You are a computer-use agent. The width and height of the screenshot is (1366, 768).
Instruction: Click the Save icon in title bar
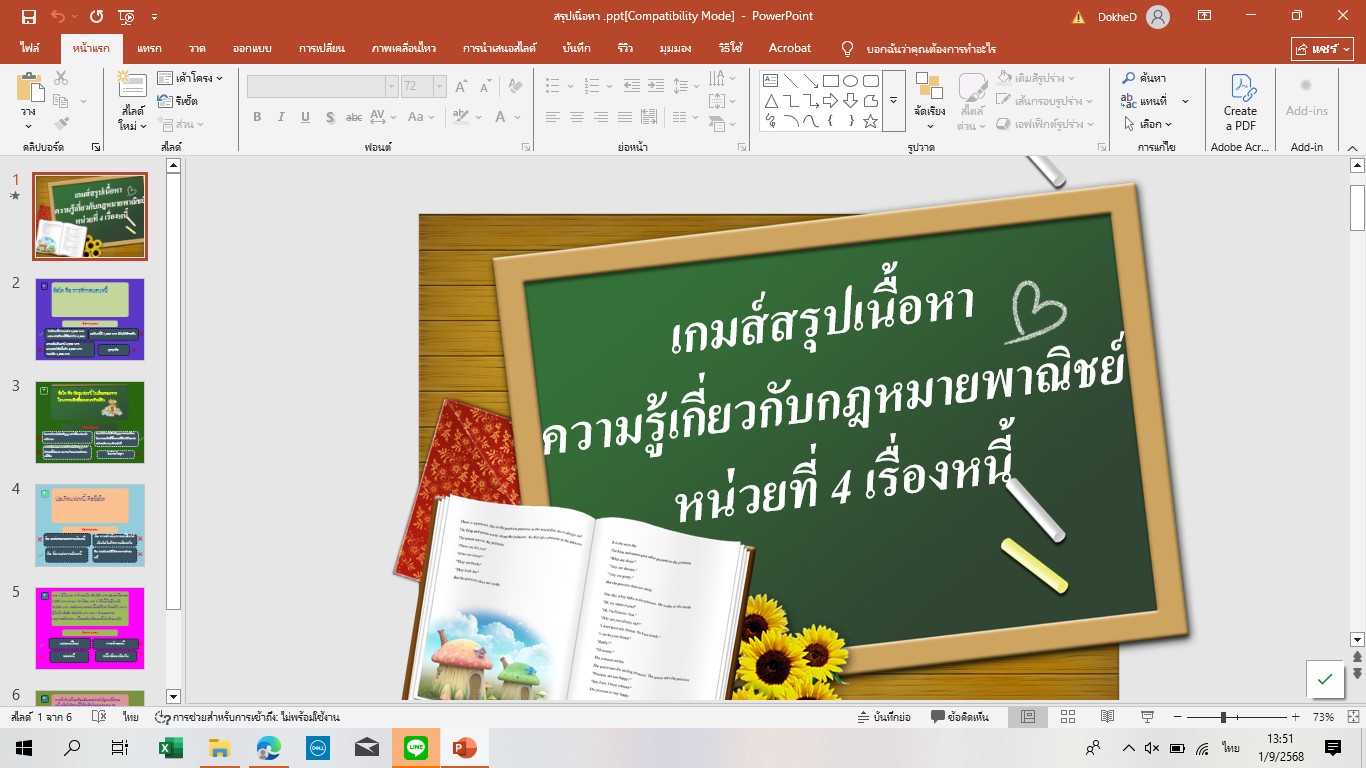pos(28,16)
